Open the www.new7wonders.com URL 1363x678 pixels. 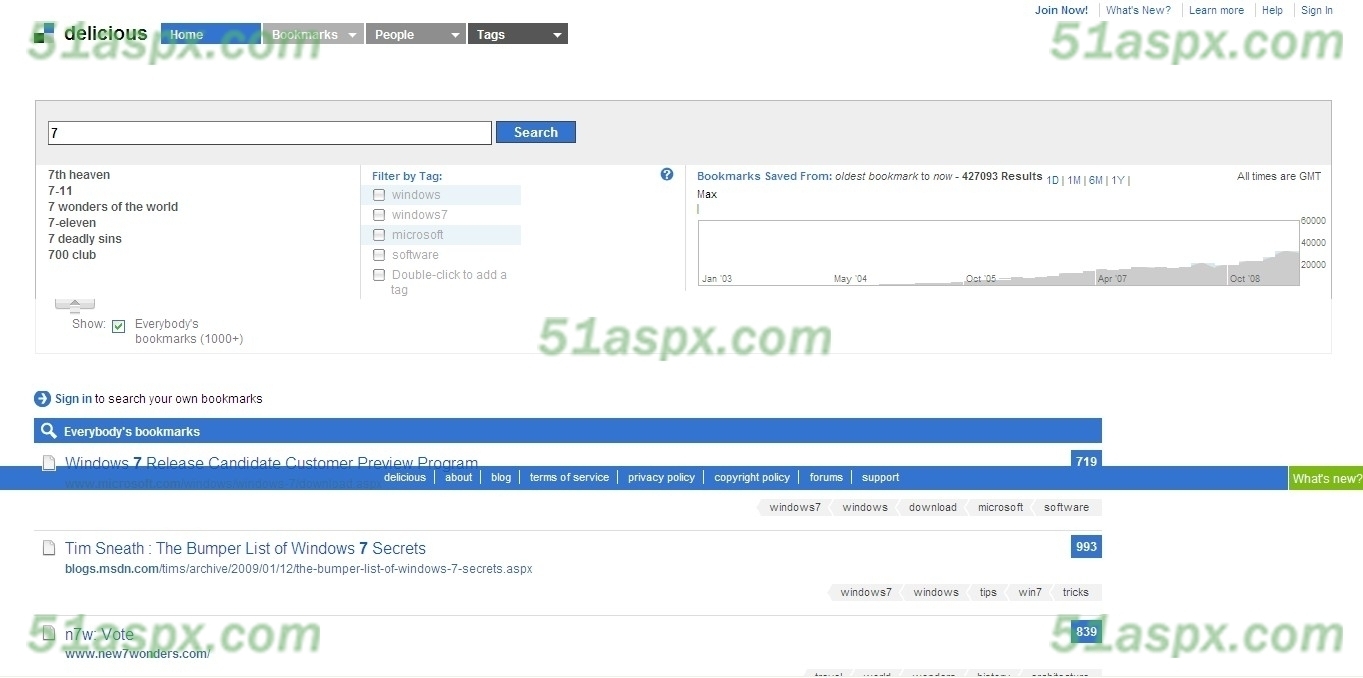[x=137, y=654]
